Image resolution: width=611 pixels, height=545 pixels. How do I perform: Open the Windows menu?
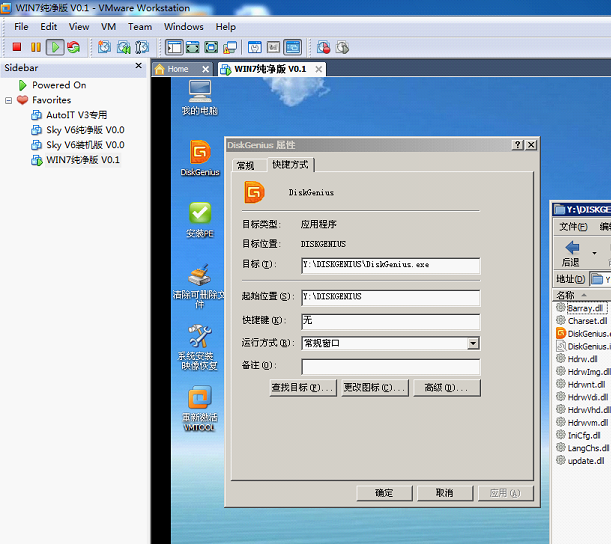point(184,26)
